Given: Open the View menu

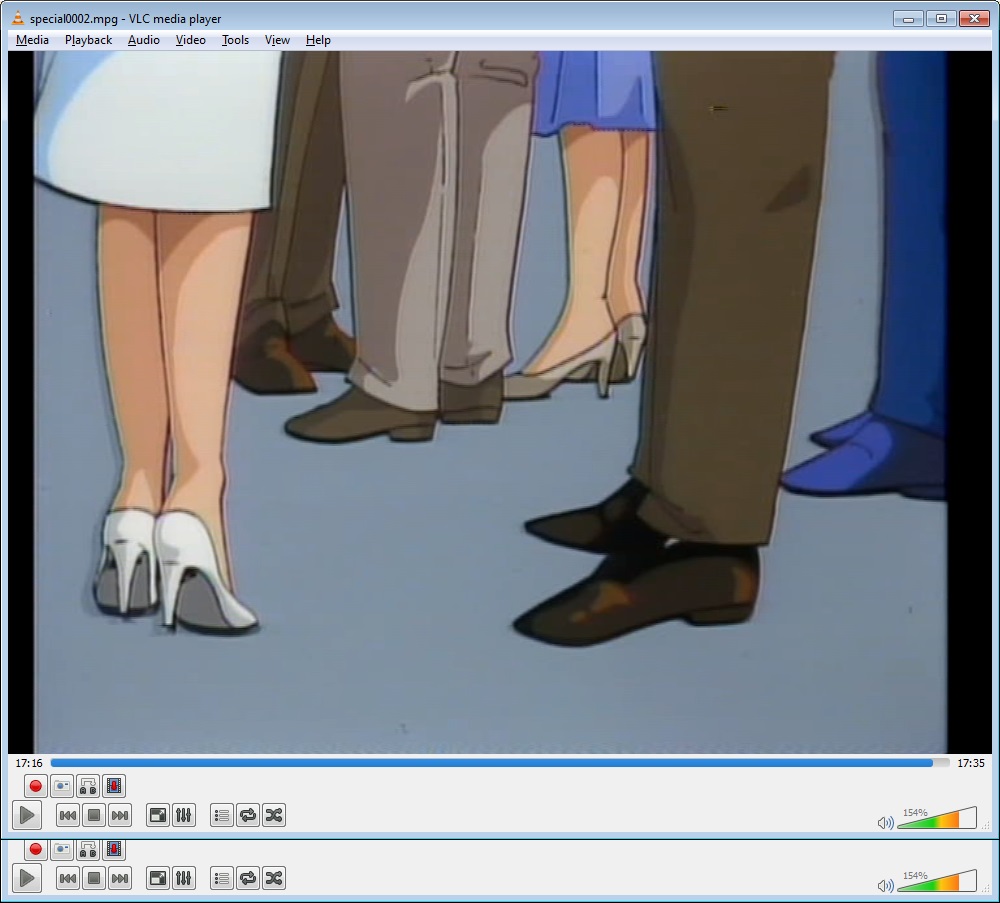Looking at the screenshot, I should point(277,40).
